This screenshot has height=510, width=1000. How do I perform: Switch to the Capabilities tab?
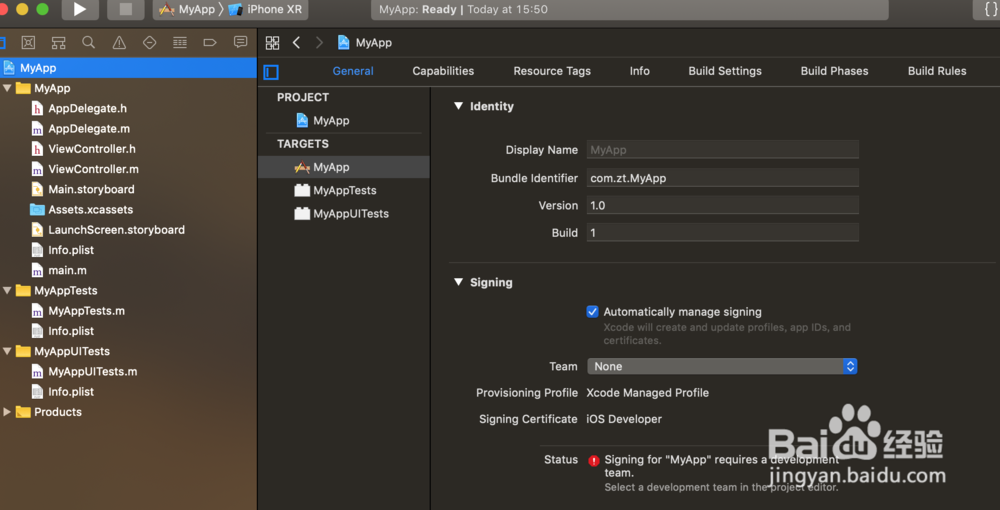[443, 71]
